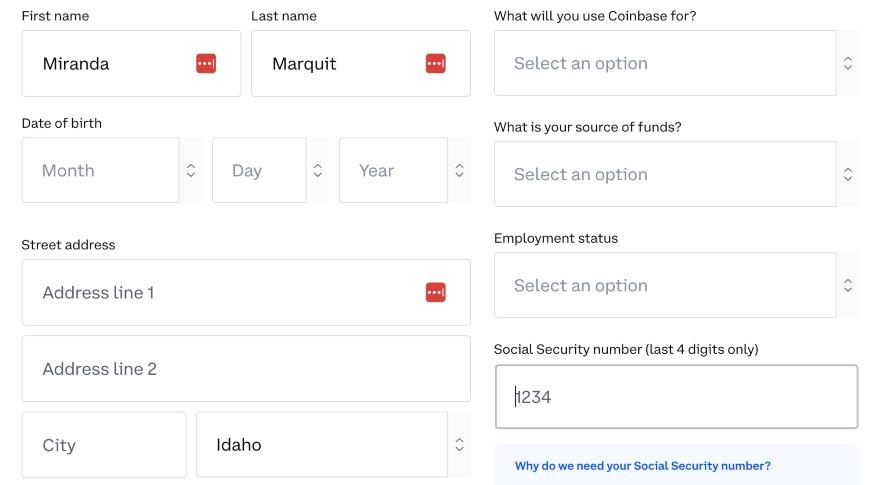
Task: Click into the Address line 2 field
Action: [x=246, y=369]
